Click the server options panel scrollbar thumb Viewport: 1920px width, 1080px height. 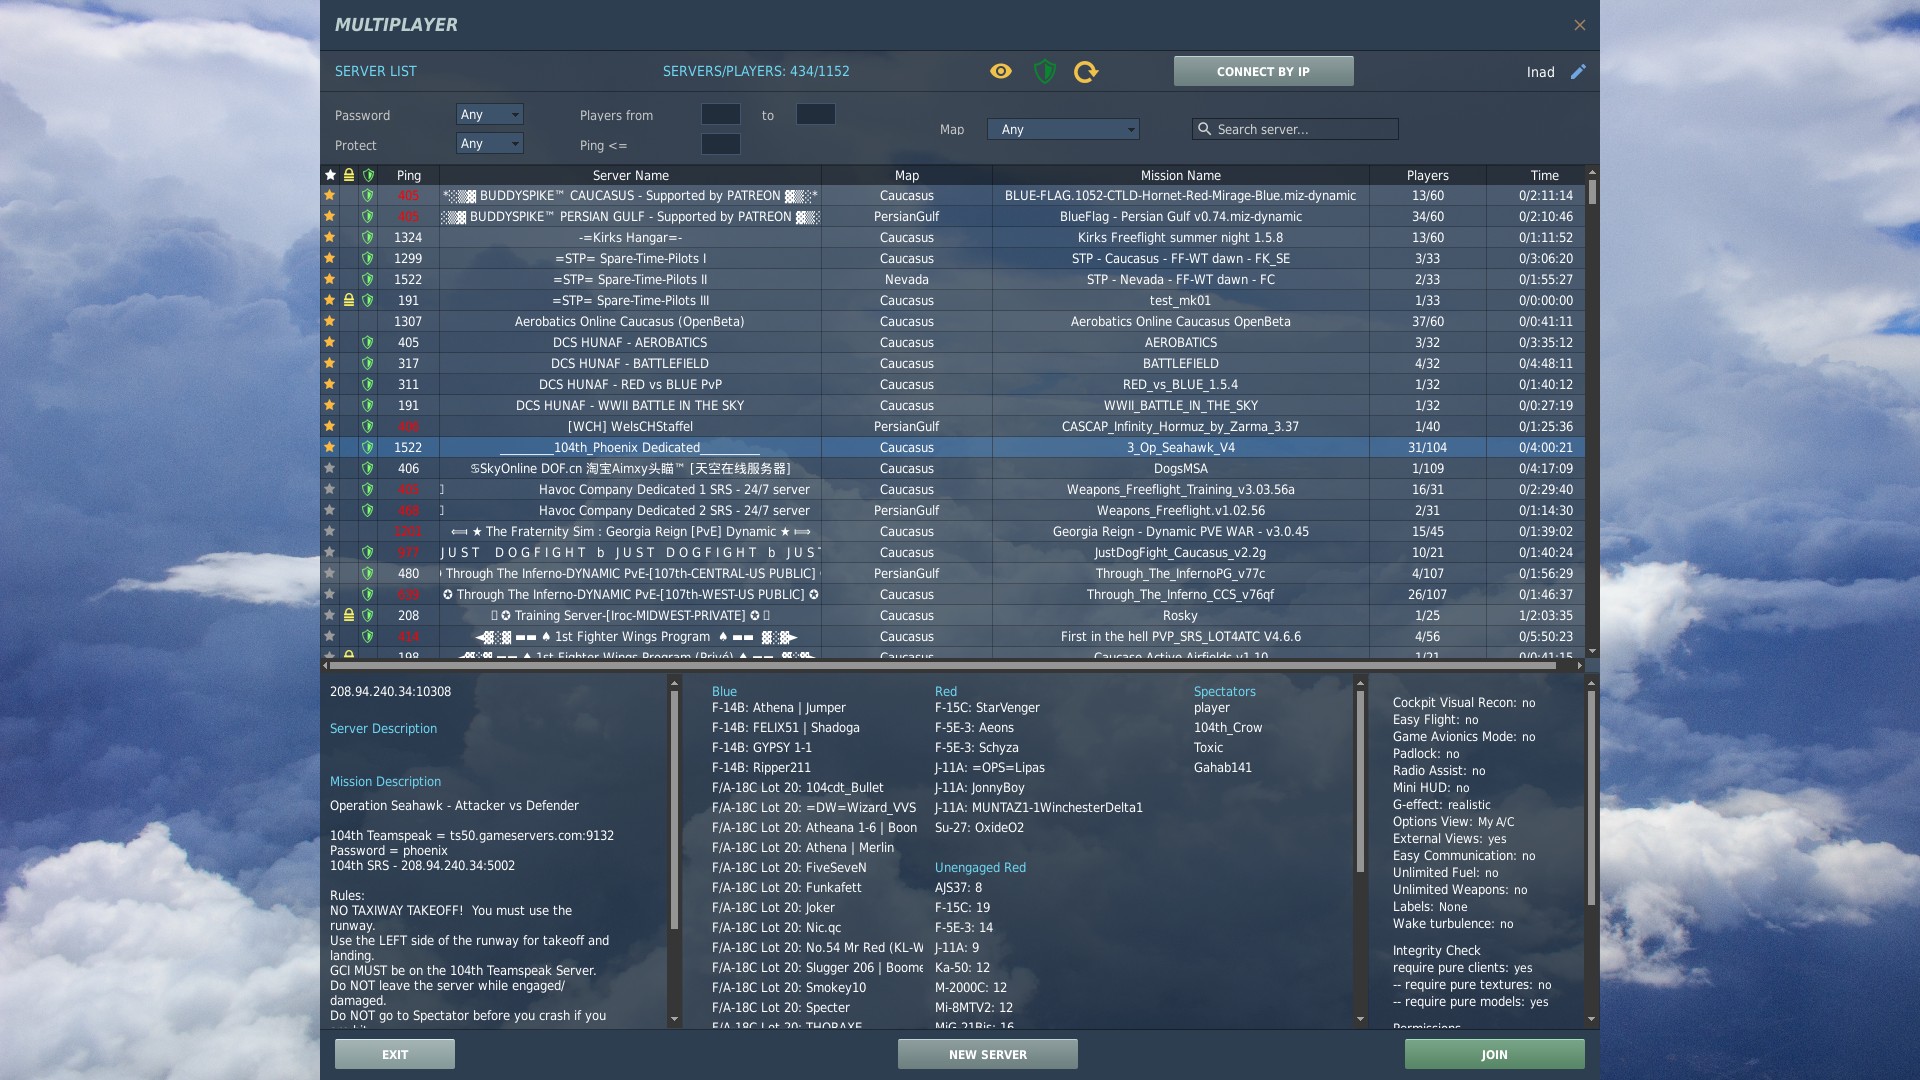tap(1591, 798)
